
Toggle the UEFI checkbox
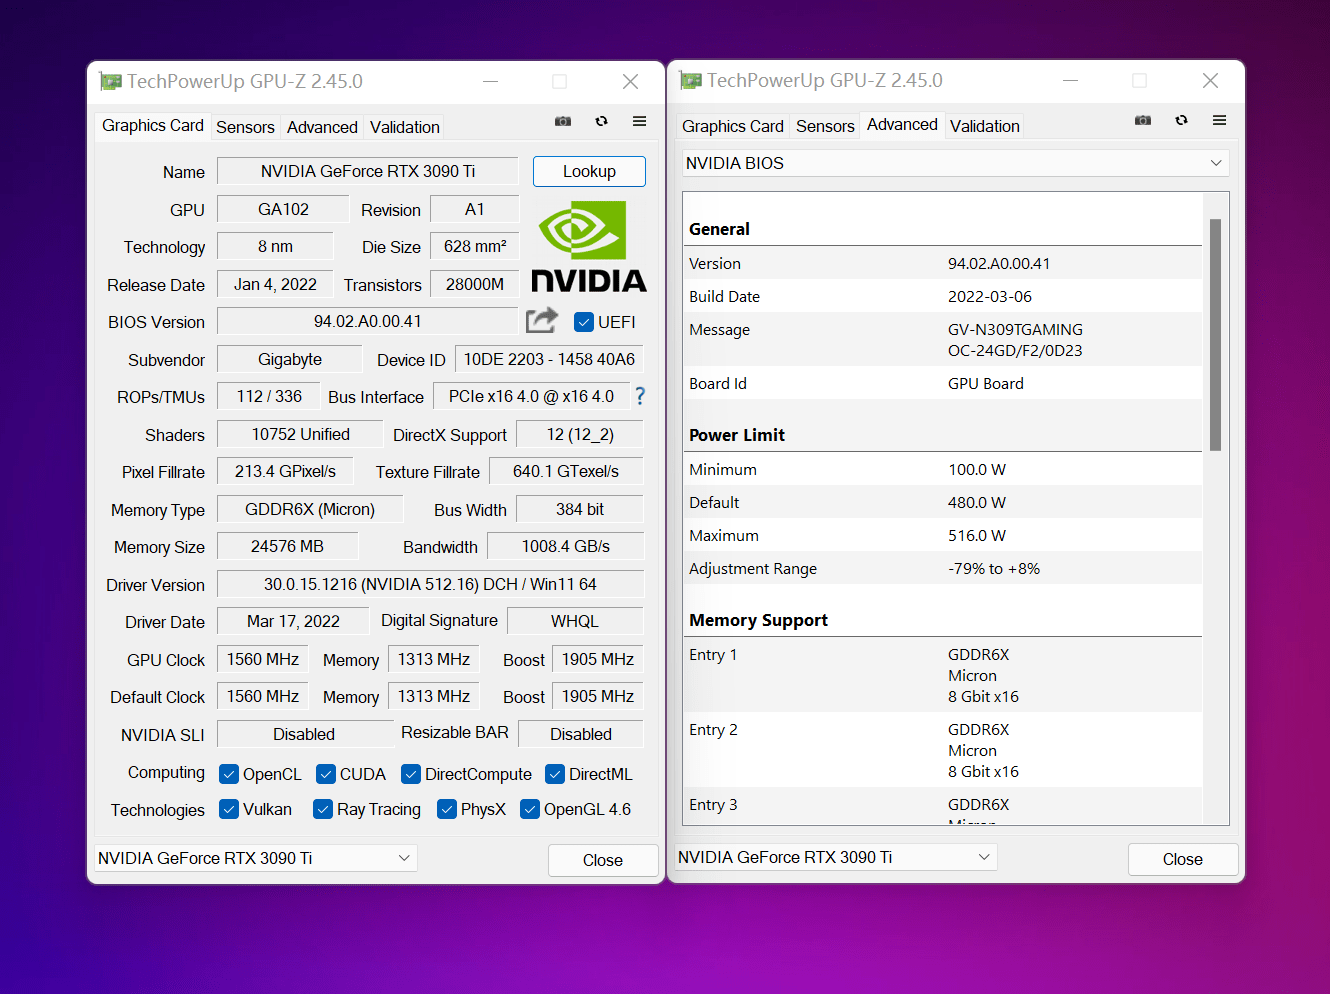pos(584,322)
